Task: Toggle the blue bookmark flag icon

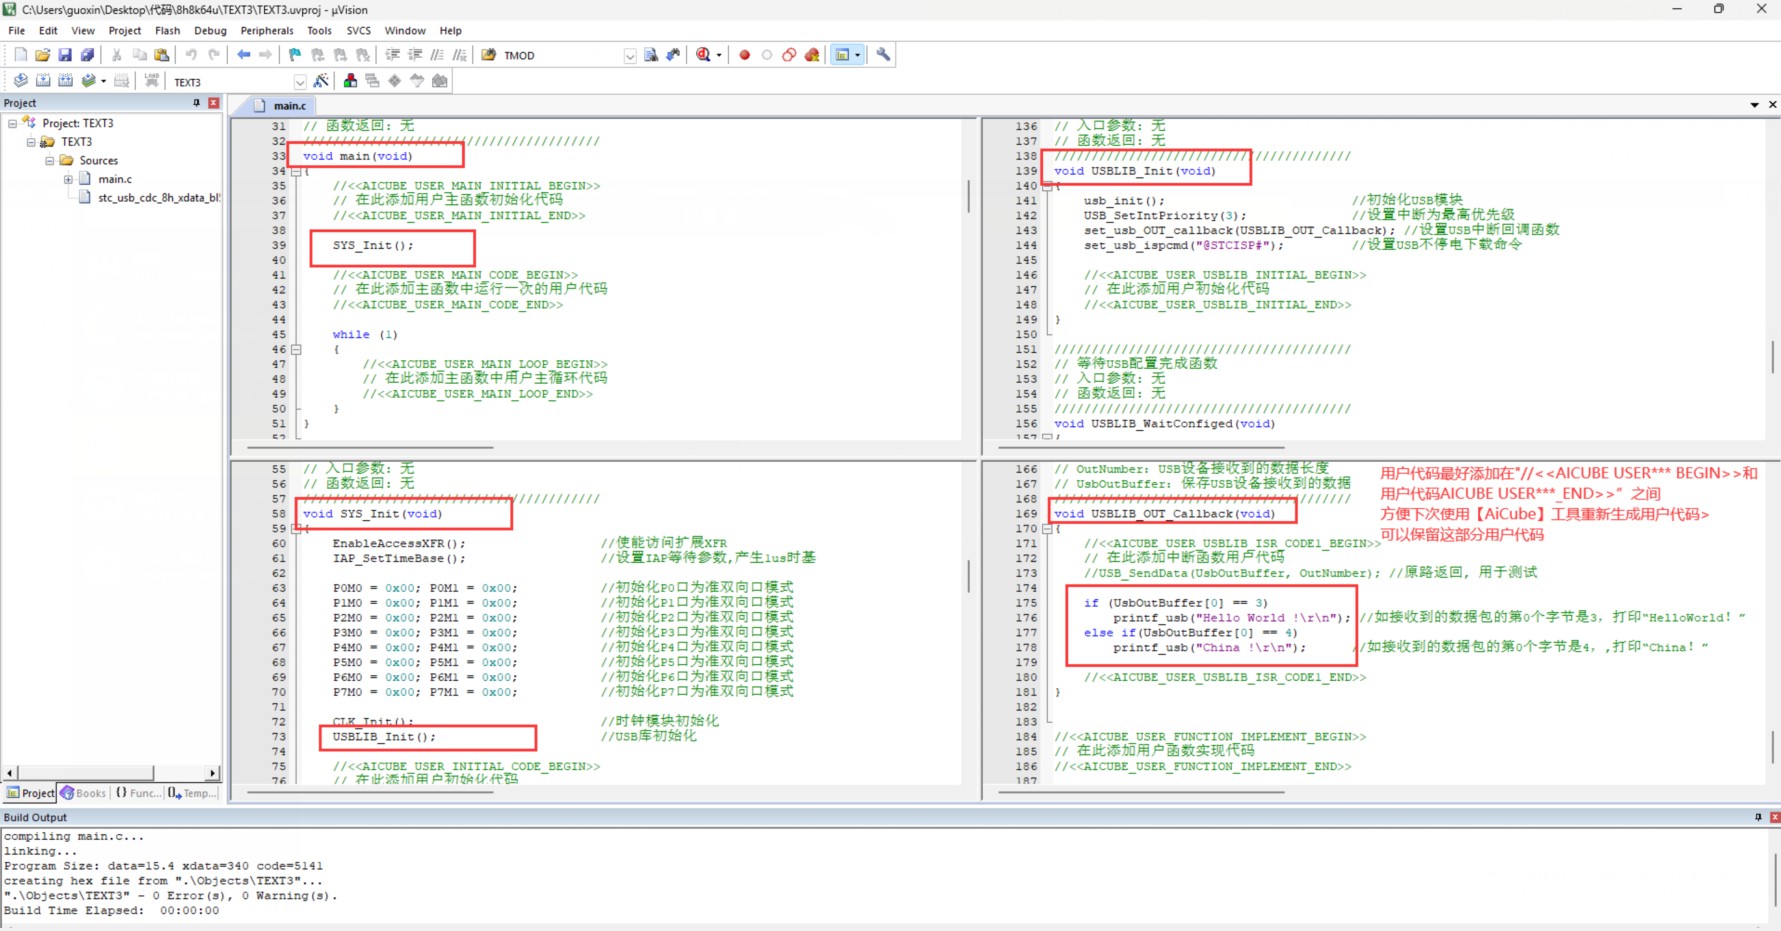Action: [294, 55]
